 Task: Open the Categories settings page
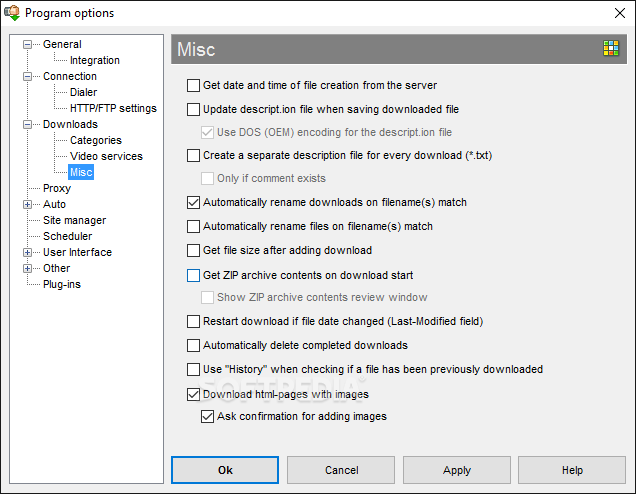point(96,140)
